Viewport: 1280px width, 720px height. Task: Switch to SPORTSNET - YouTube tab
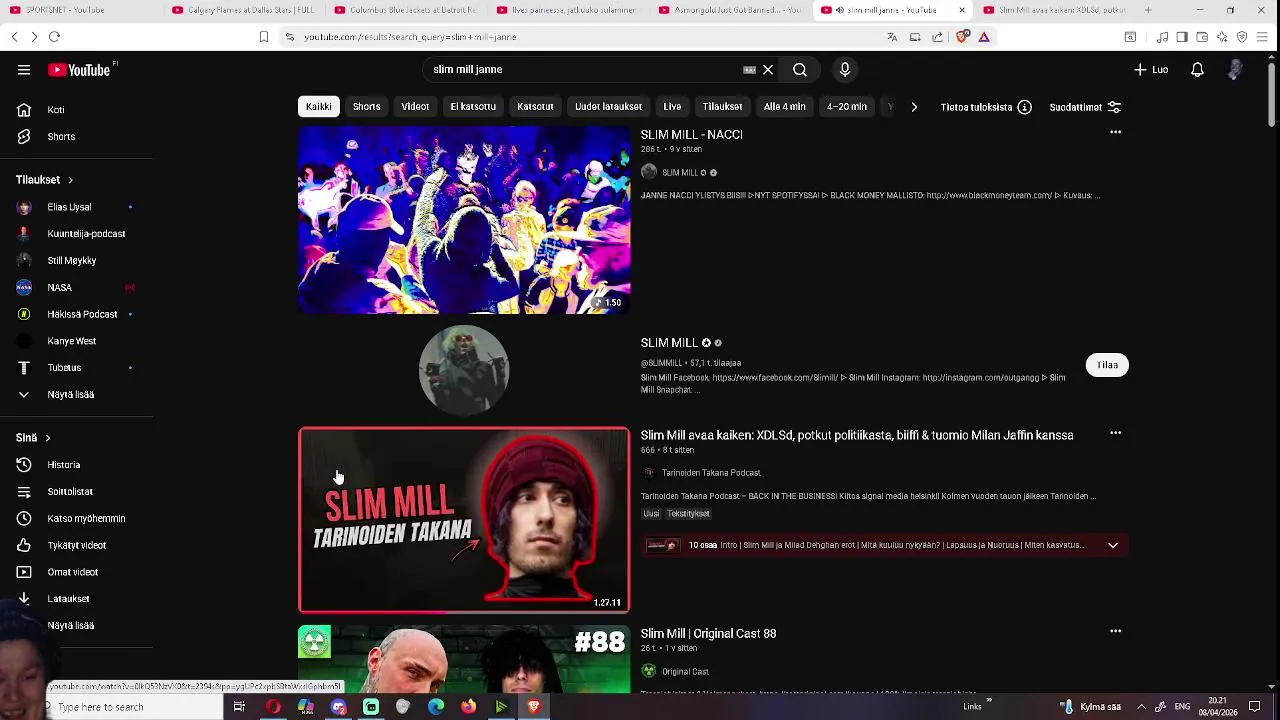point(80,10)
